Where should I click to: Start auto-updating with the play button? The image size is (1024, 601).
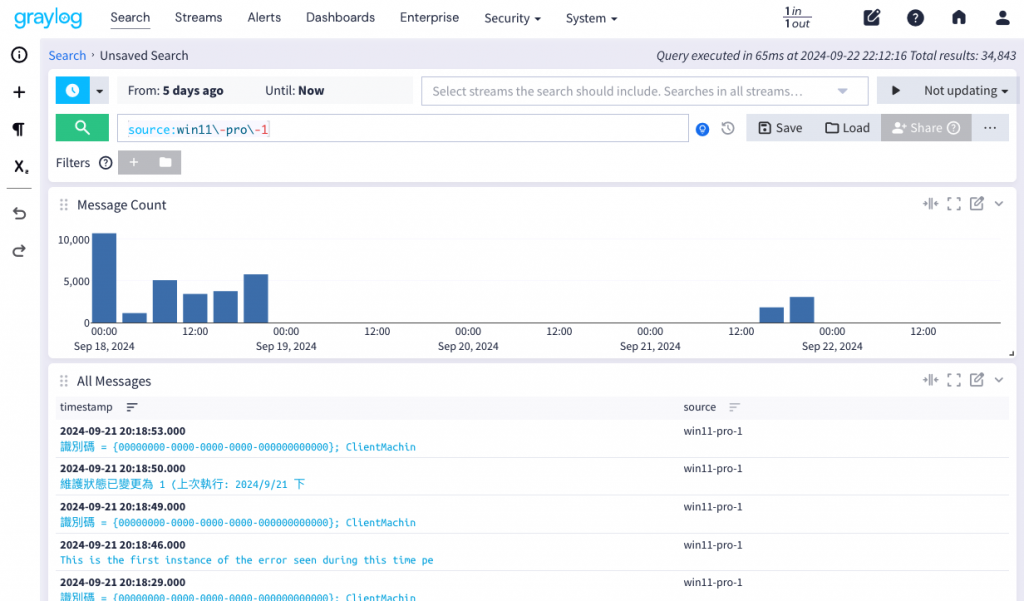click(895, 91)
